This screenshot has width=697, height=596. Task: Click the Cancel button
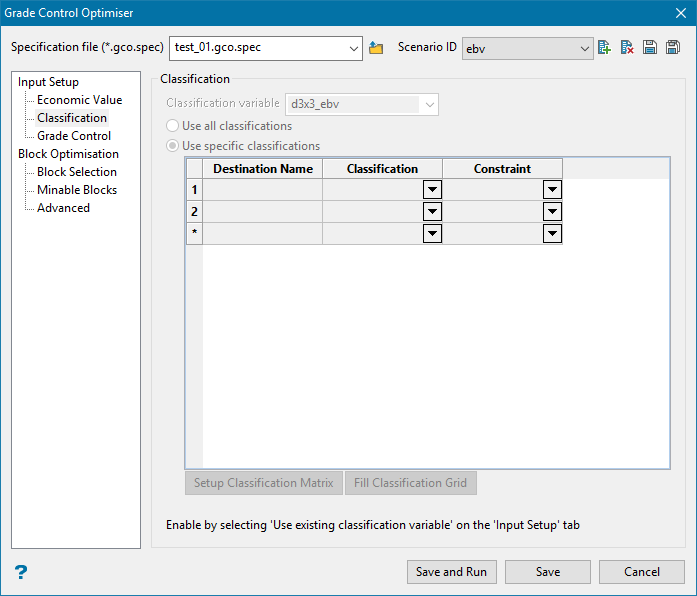[641, 572]
